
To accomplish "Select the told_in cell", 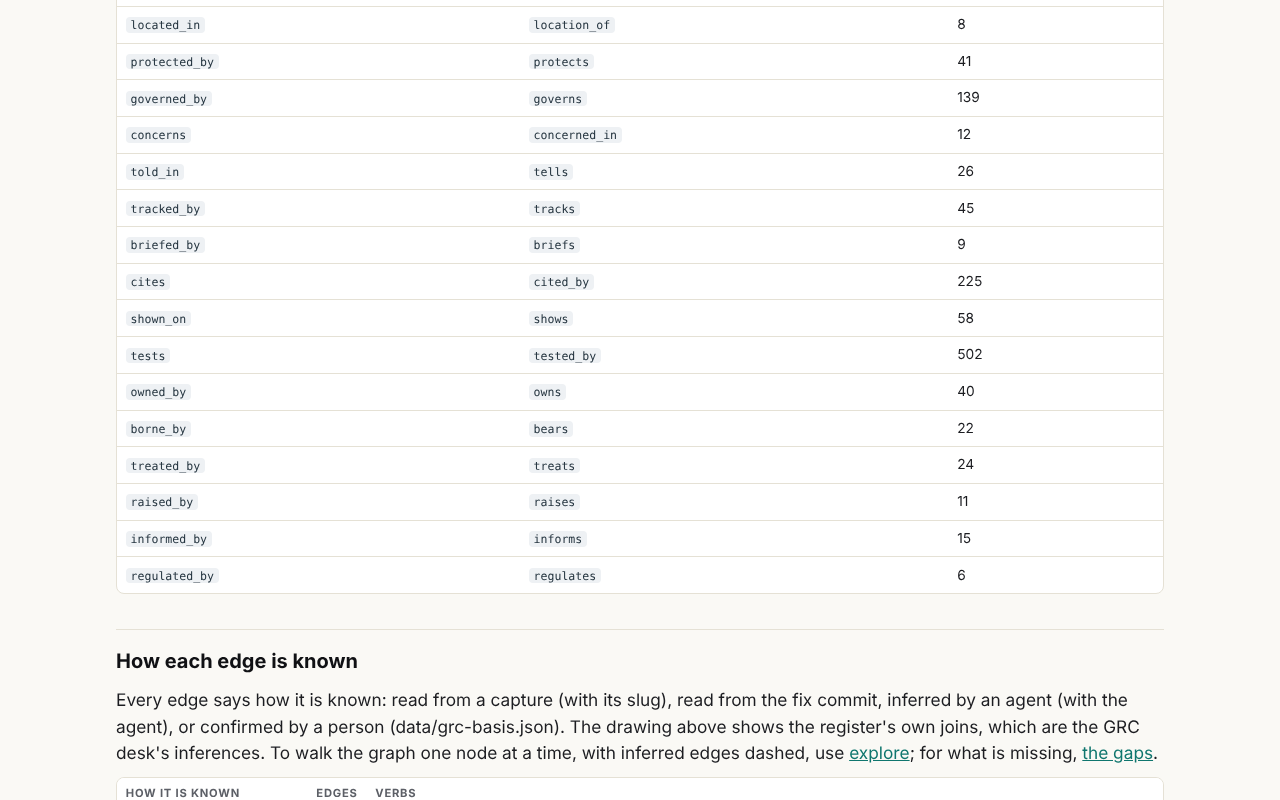I will [155, 172].
